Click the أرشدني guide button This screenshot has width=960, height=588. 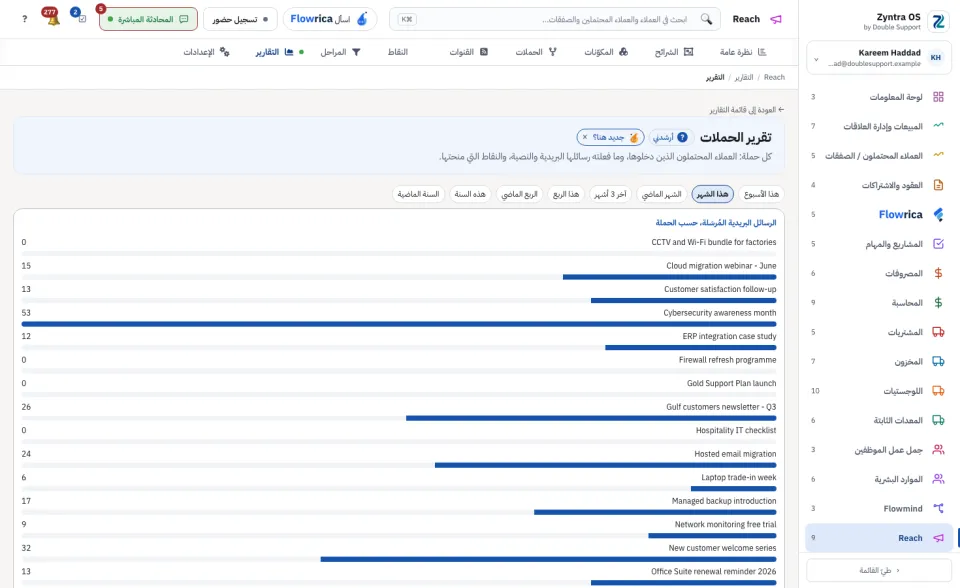[x=669, y=137]
